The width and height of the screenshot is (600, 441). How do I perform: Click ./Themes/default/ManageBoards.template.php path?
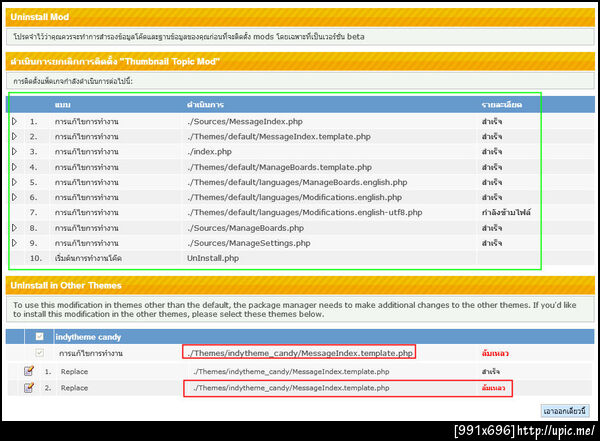[279, 167]
